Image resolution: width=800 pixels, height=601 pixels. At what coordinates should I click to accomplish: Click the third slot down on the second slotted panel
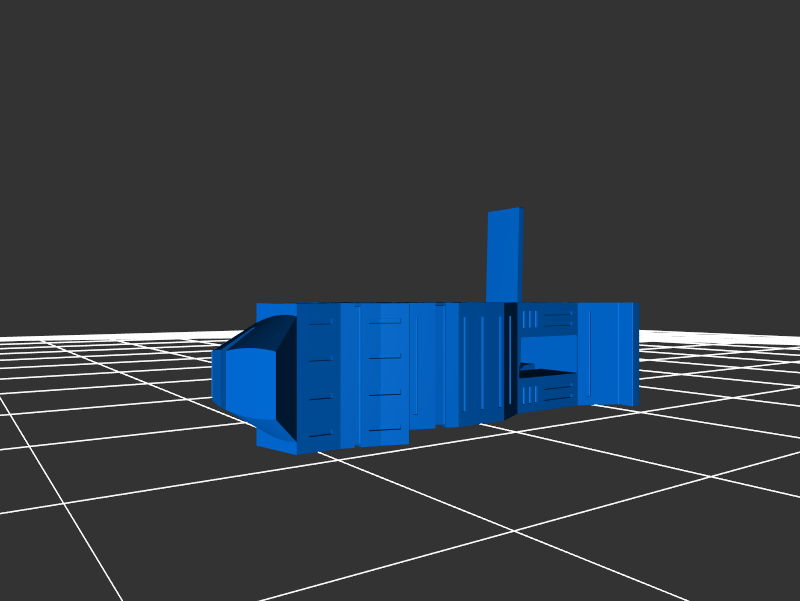pyautogui.click(x=384, y=393)
